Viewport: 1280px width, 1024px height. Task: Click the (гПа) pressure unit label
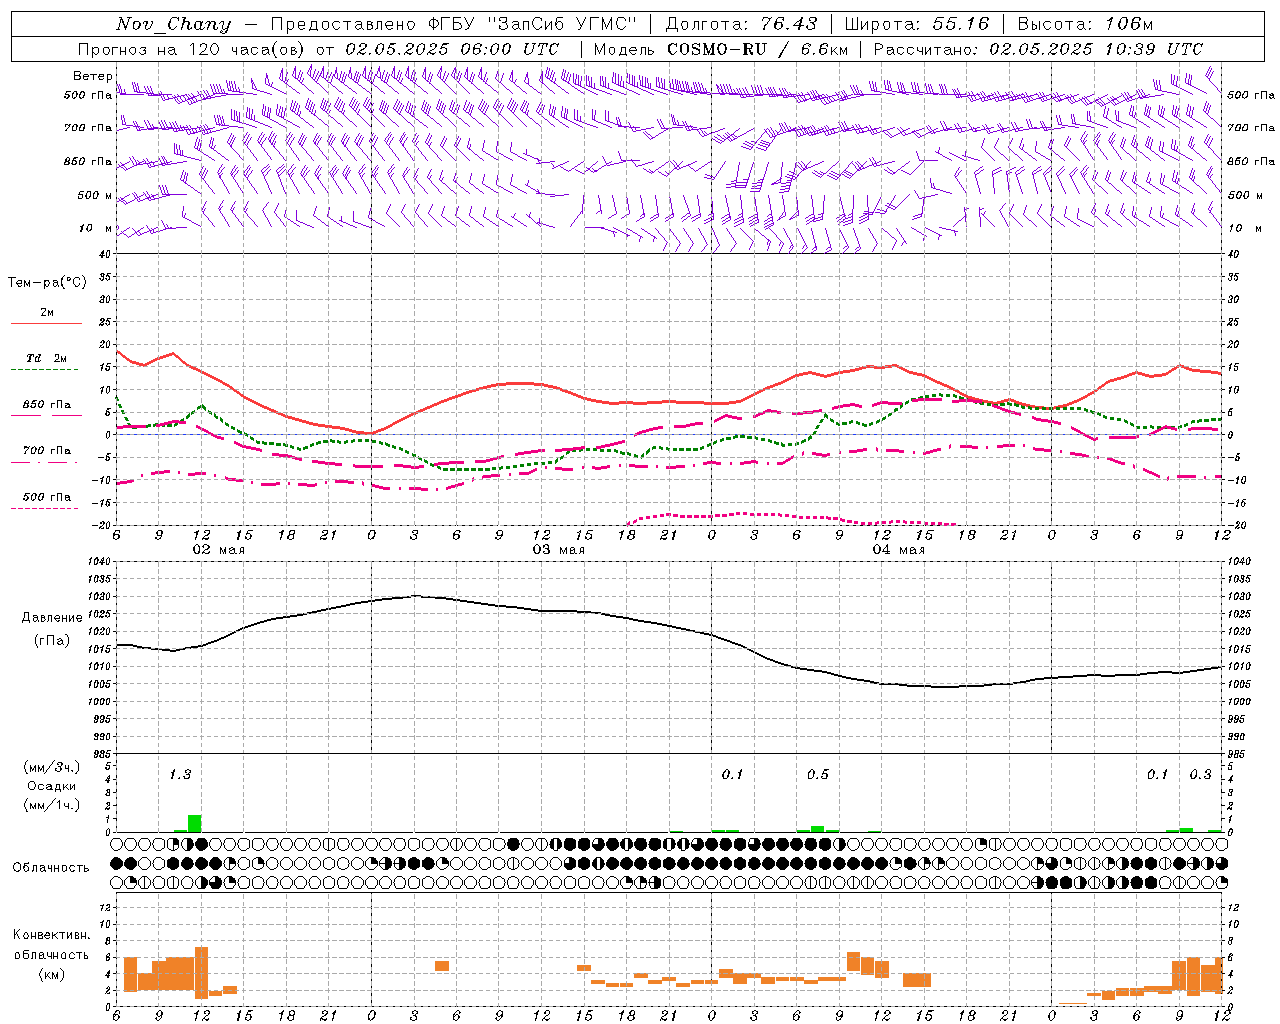(52, 641)
